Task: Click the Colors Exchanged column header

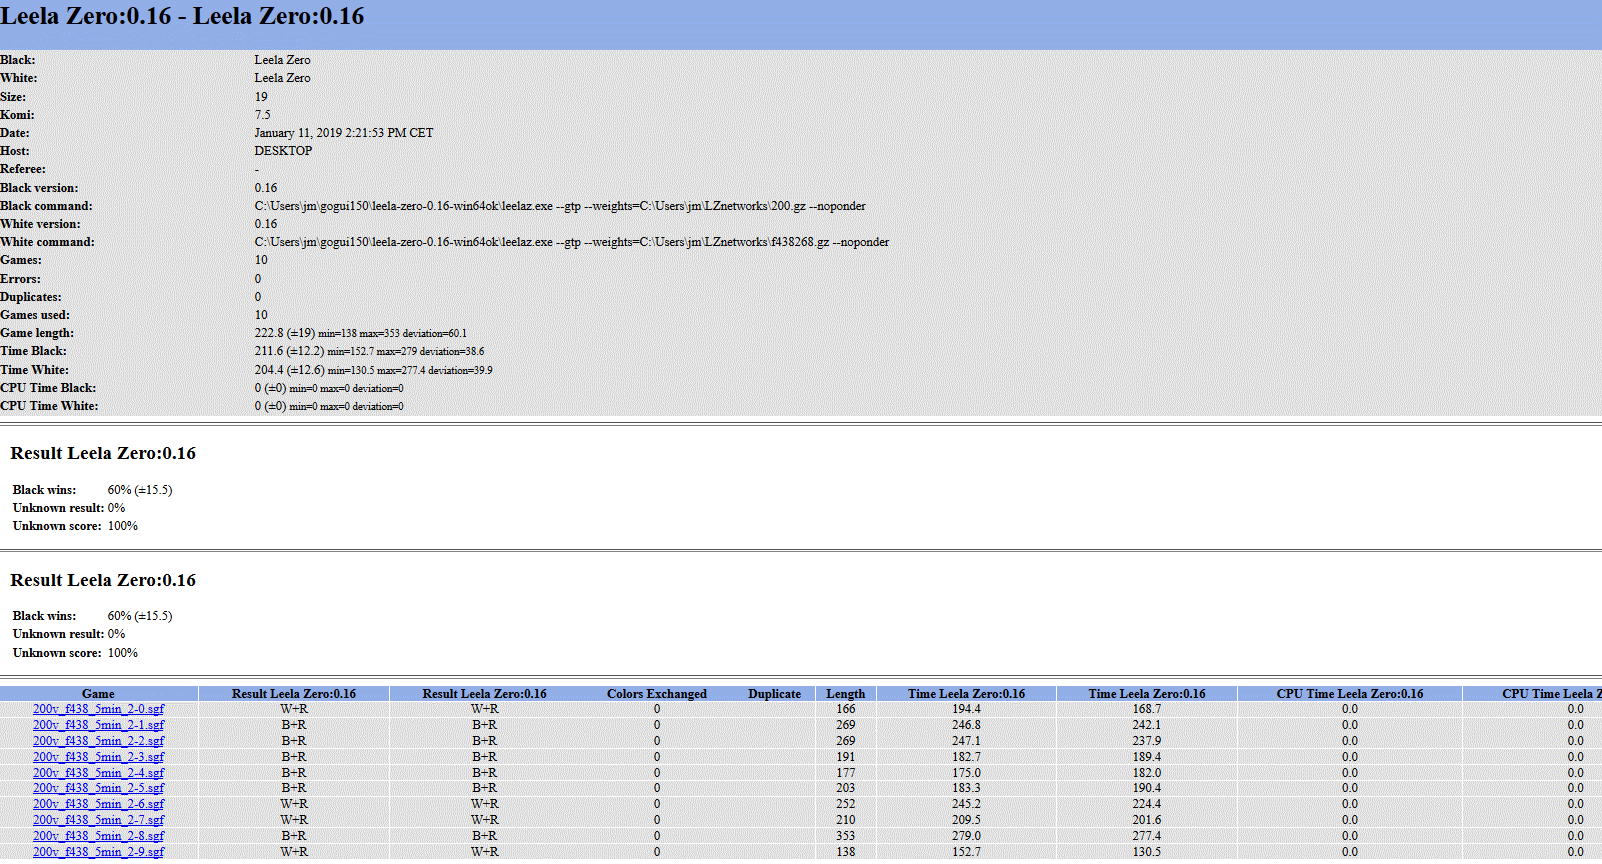Action: pos(656,694)
